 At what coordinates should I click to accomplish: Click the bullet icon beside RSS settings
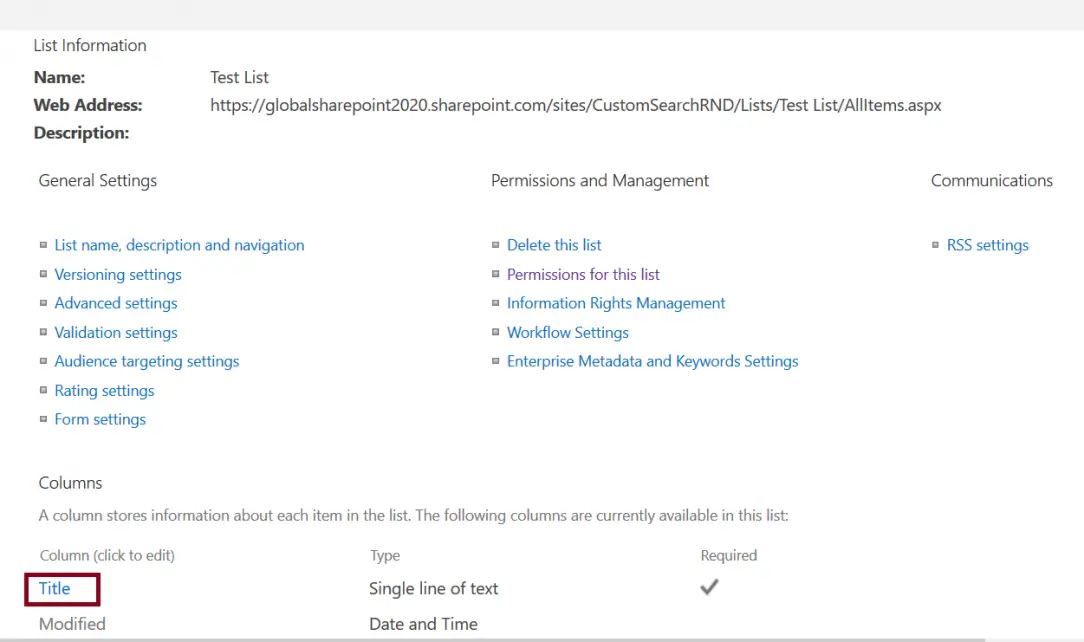pyautogui.click(x=933, y=244)
